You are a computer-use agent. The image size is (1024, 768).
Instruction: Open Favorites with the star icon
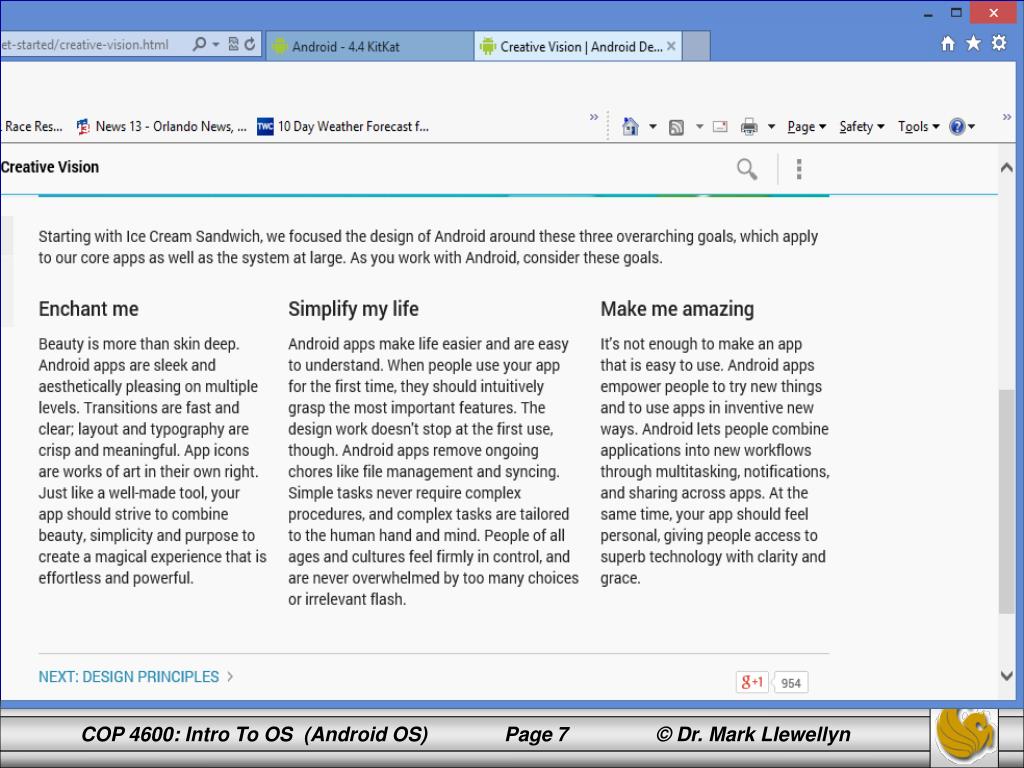973,43
